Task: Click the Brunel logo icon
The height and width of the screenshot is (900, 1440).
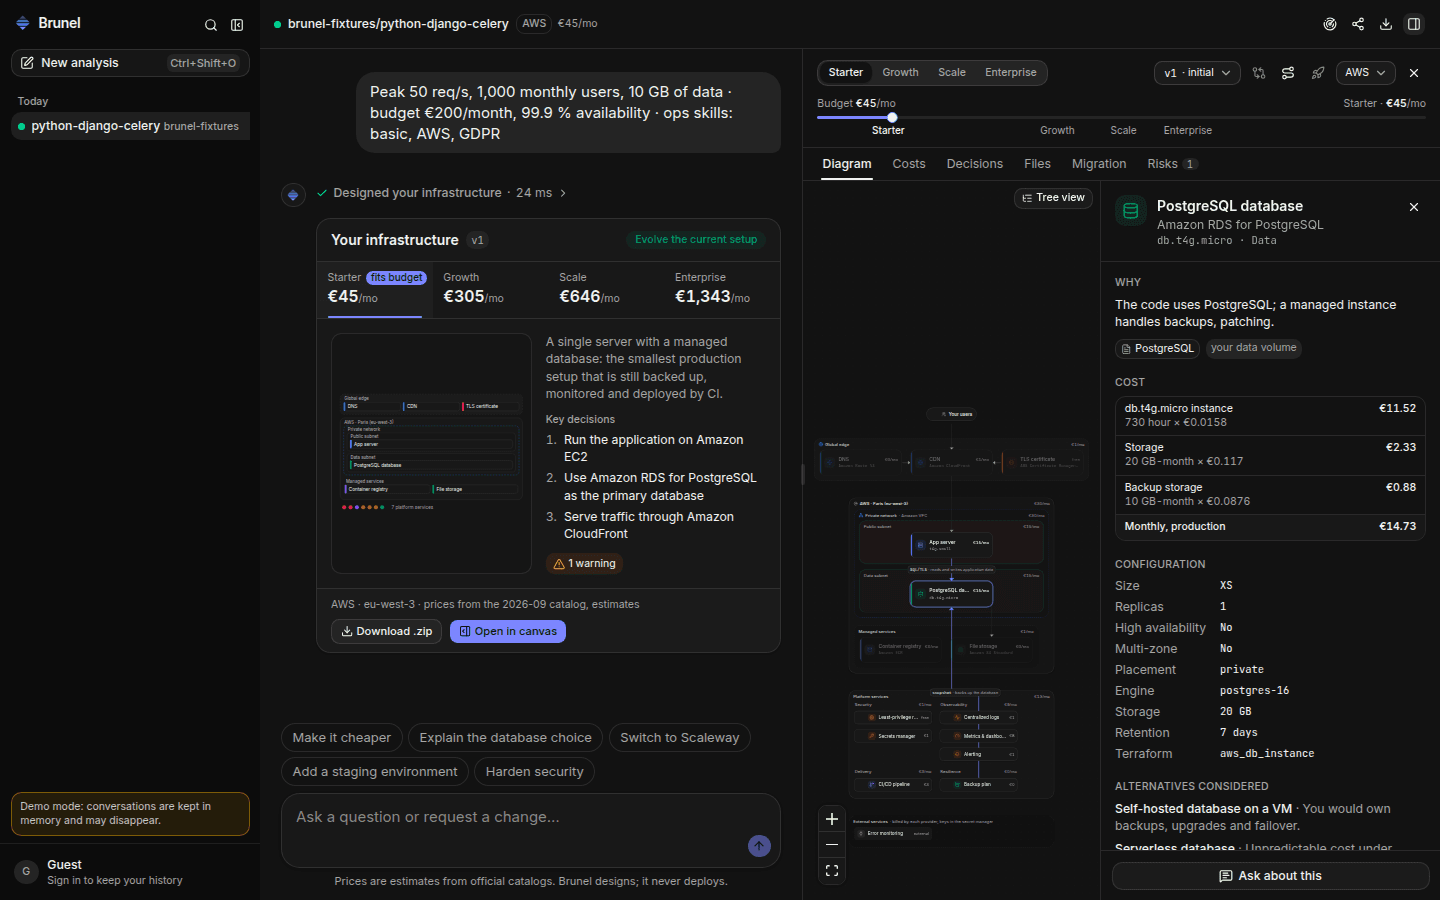Action: pyautogui.click(x=23, y=23)
